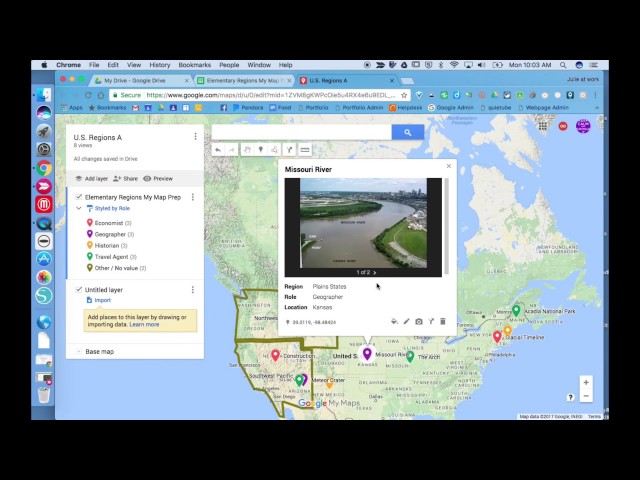
Task: Open Spotlight search in the menu bar
Action: (x=563, y=65)
